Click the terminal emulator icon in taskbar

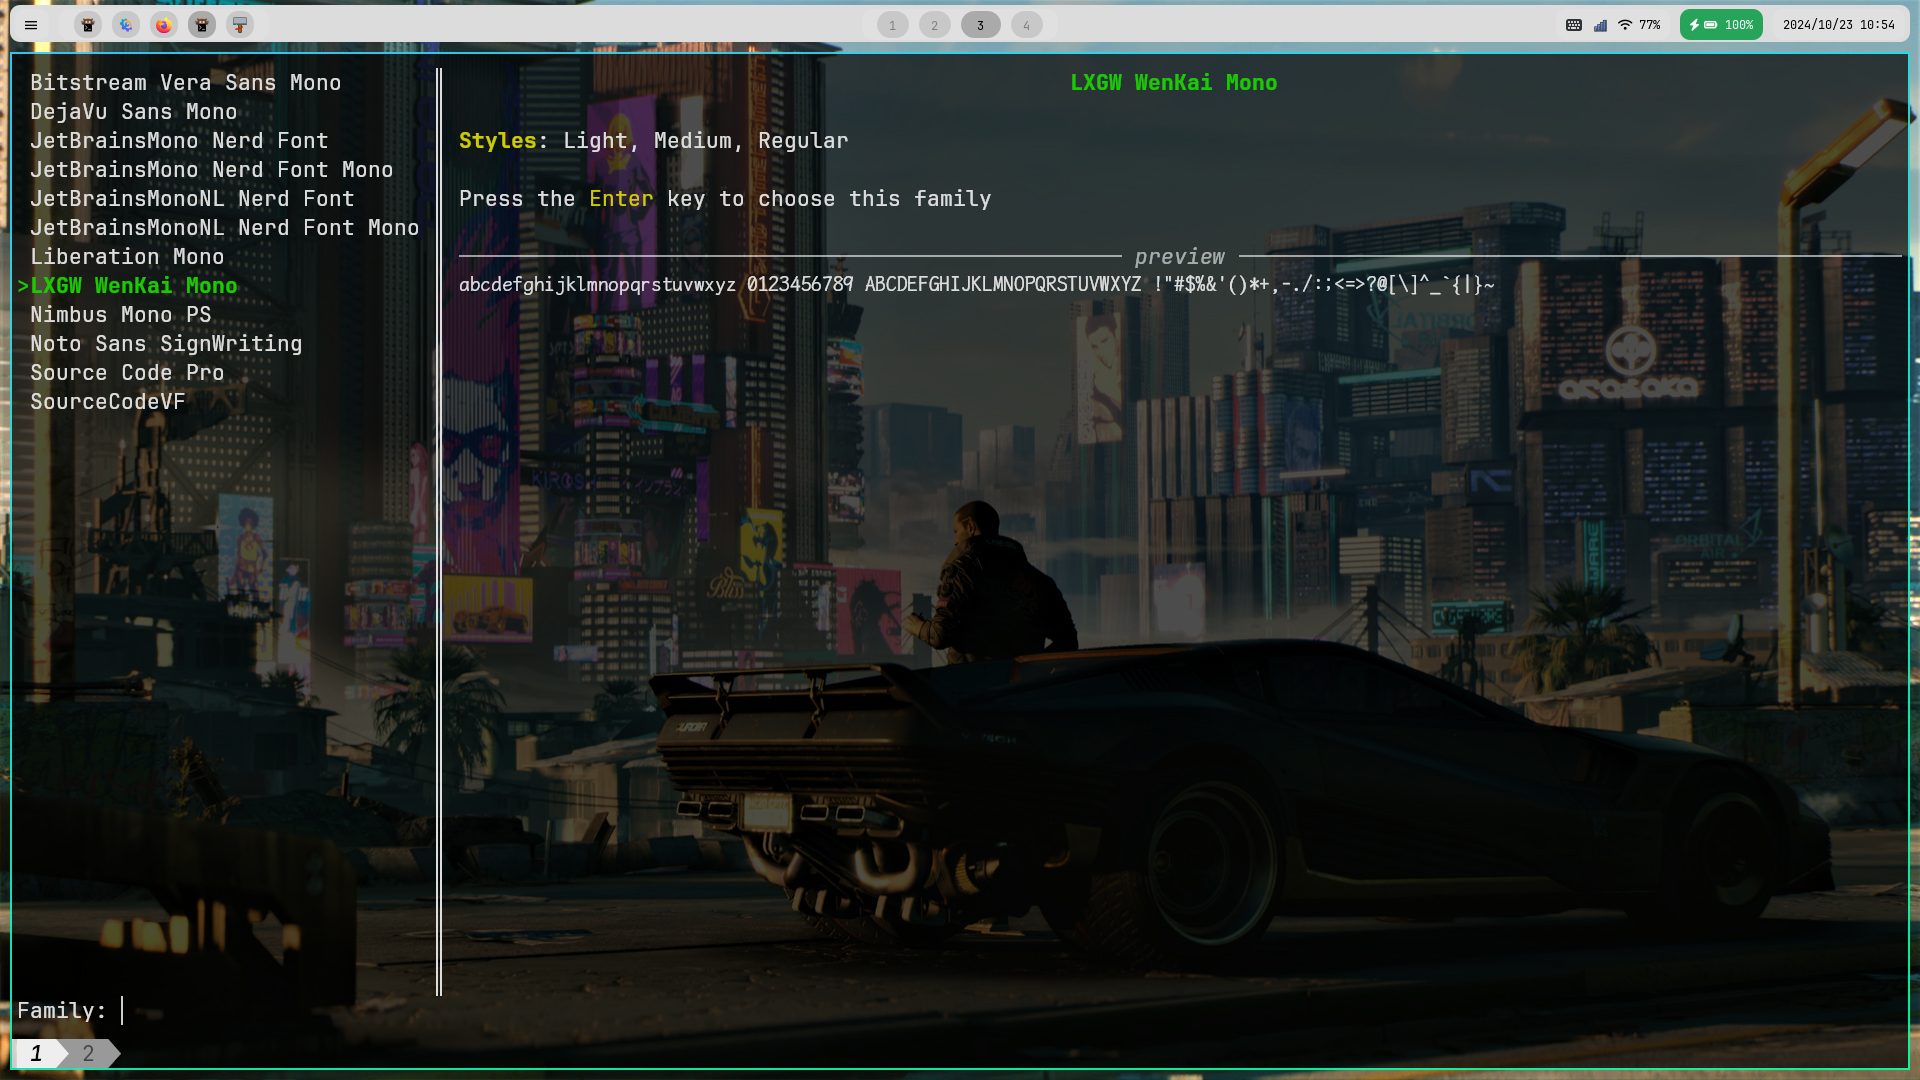[88, 24]
